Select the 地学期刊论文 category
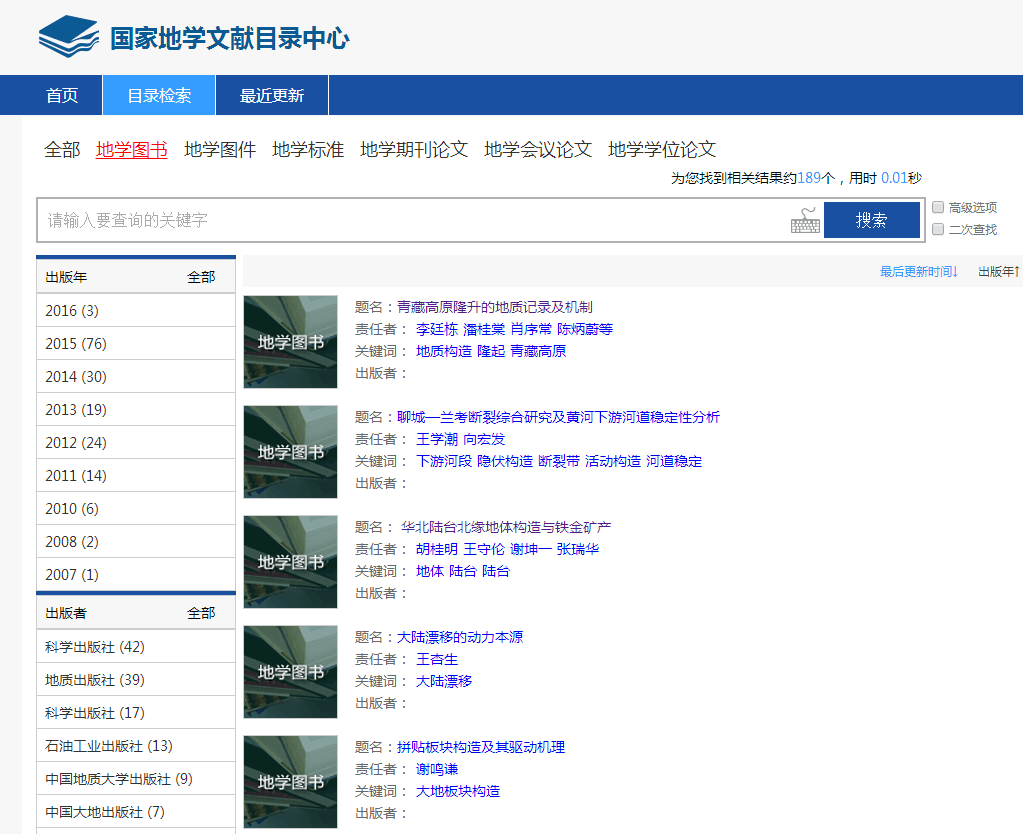The image size is (1023, 834). (x=414, y=150)
